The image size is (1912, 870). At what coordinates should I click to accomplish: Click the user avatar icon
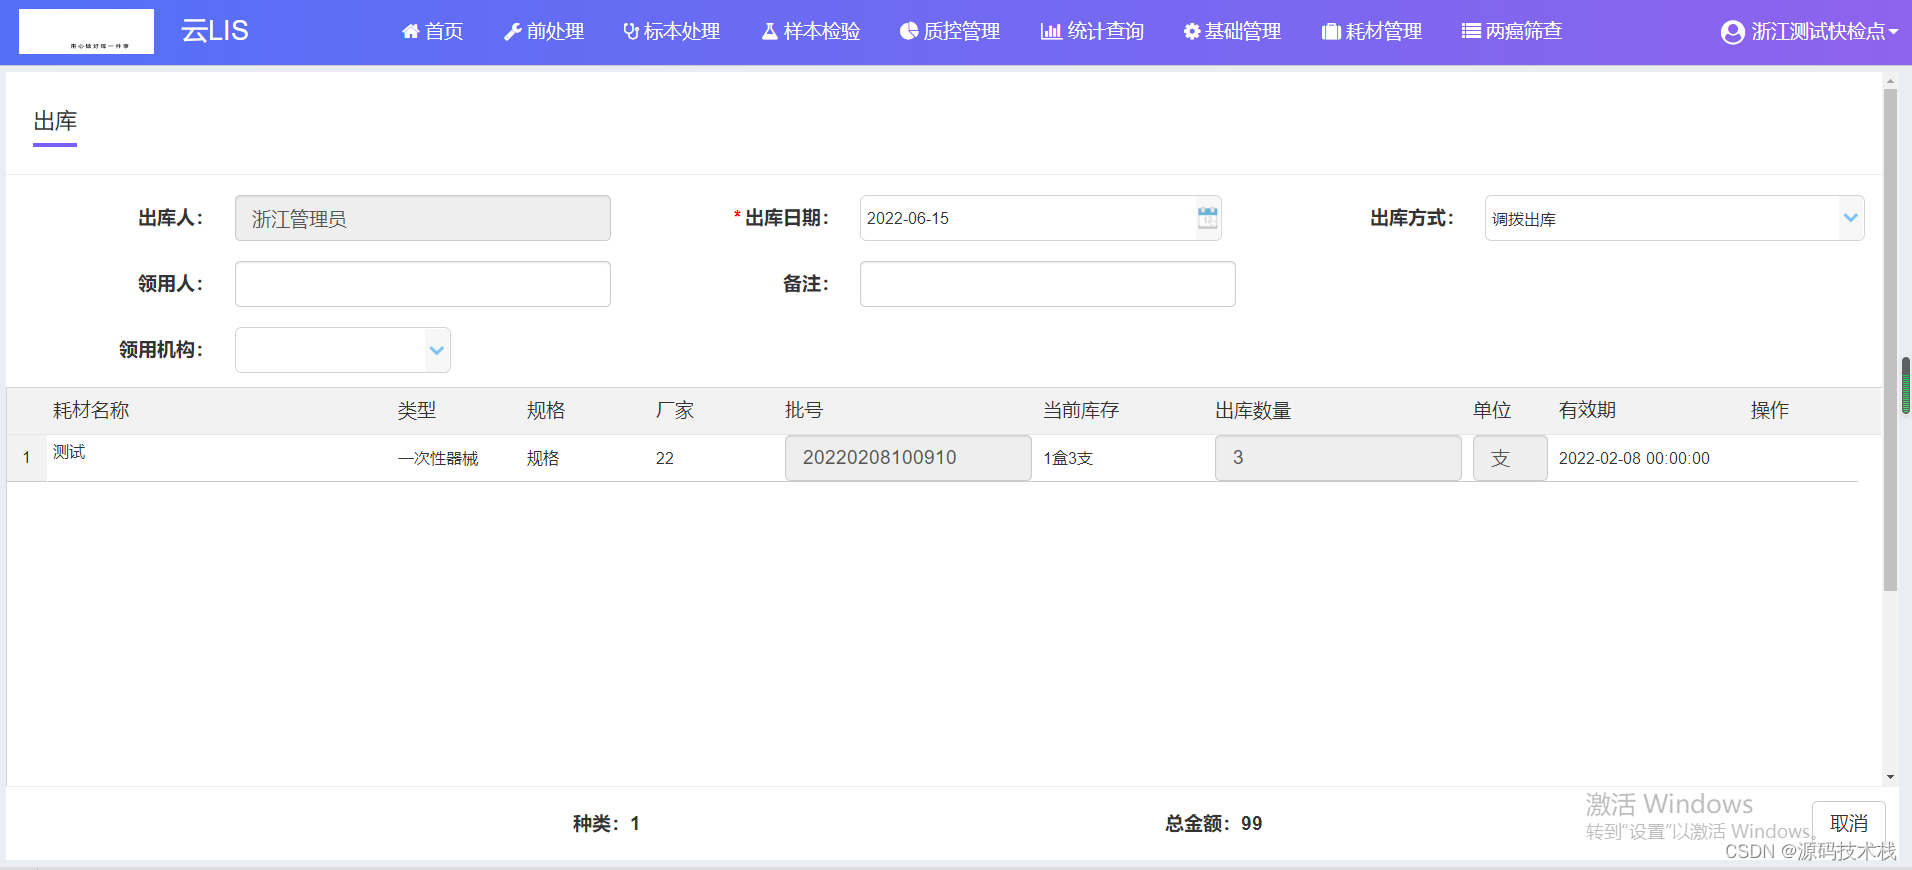coord(1732,33)
